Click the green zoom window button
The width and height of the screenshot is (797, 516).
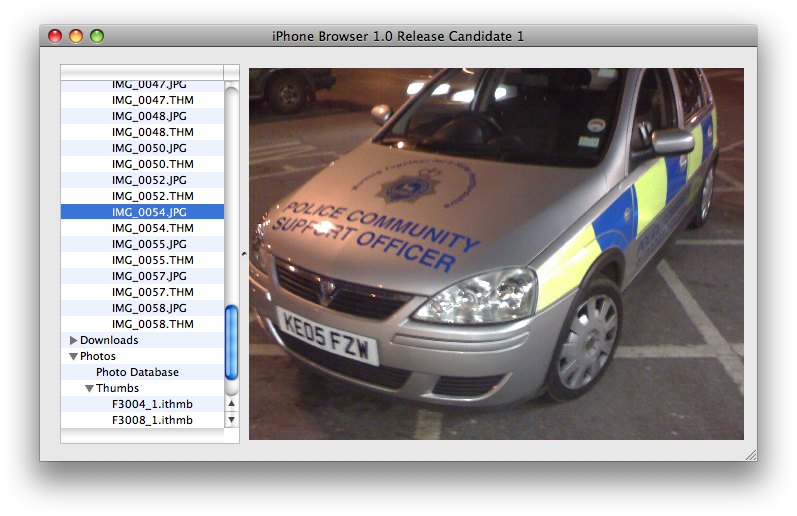[x=97, y=36]
